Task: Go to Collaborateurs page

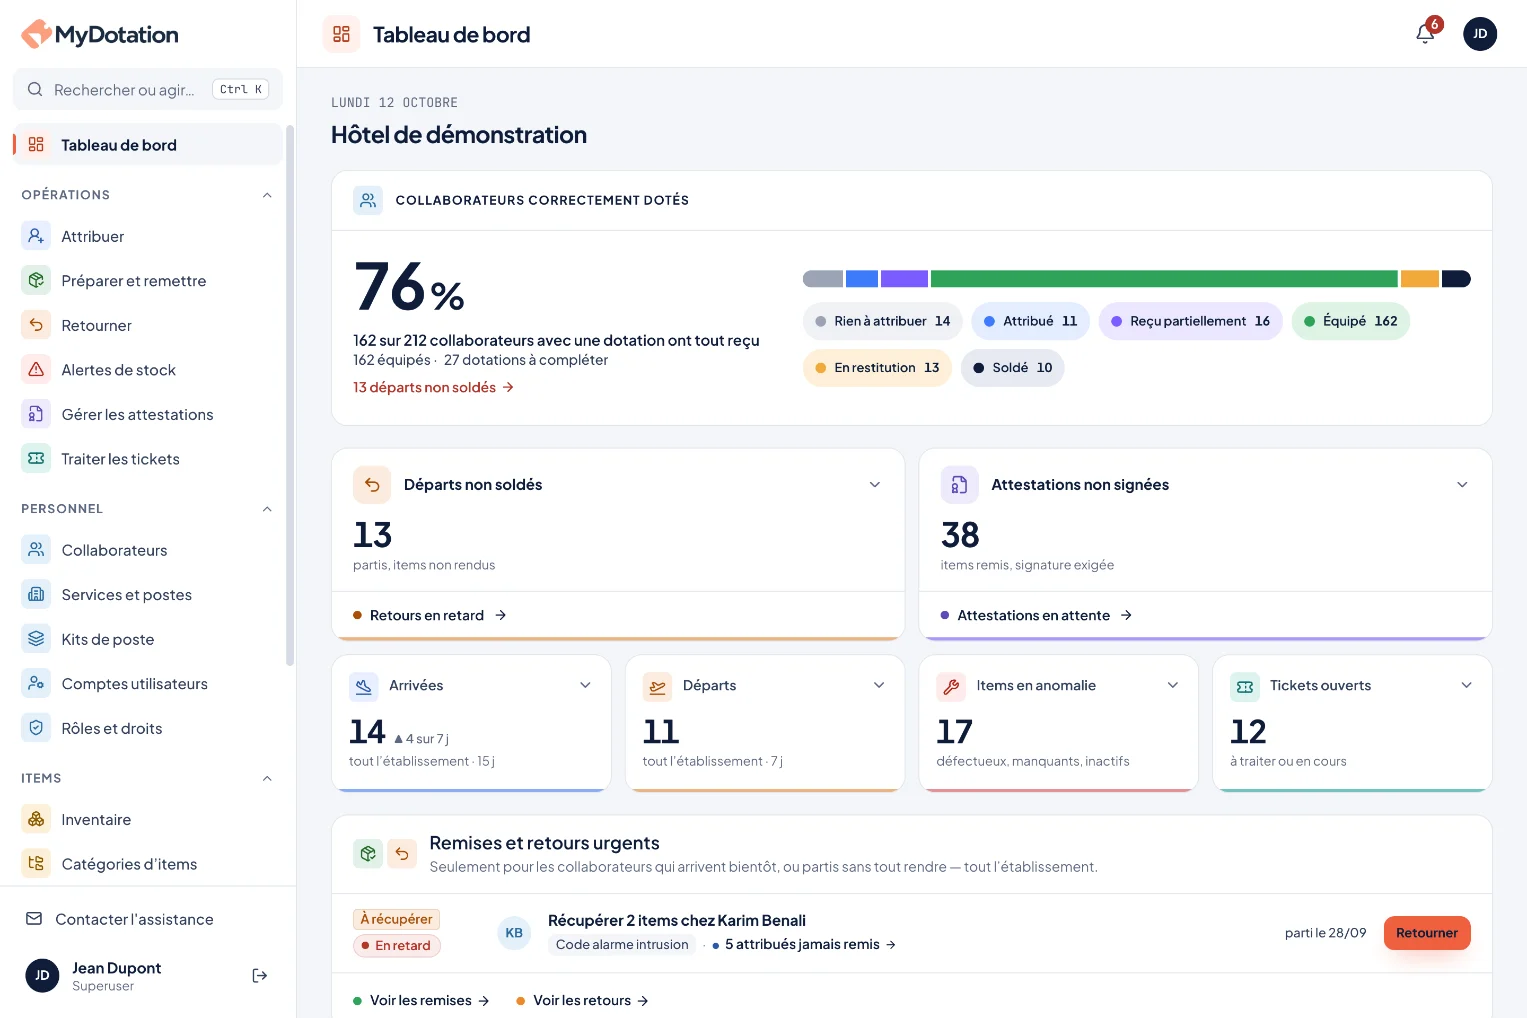Action: pyautogui.click(x=148, y=550)
